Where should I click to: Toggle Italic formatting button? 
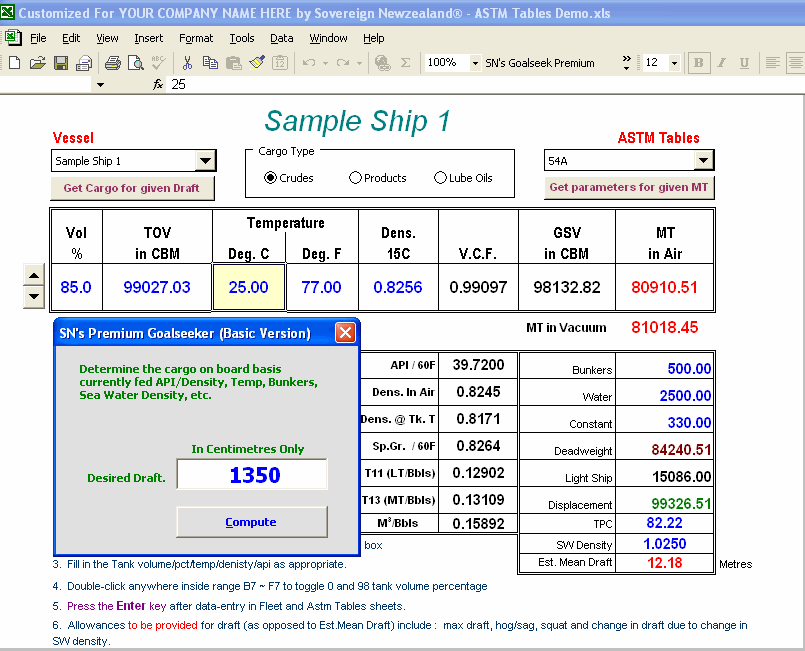721,63
